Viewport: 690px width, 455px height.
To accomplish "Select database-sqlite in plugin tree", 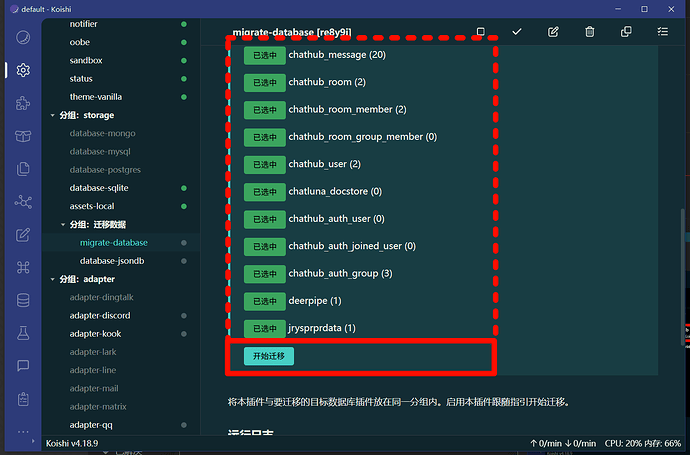I will [x=100, y=188].
